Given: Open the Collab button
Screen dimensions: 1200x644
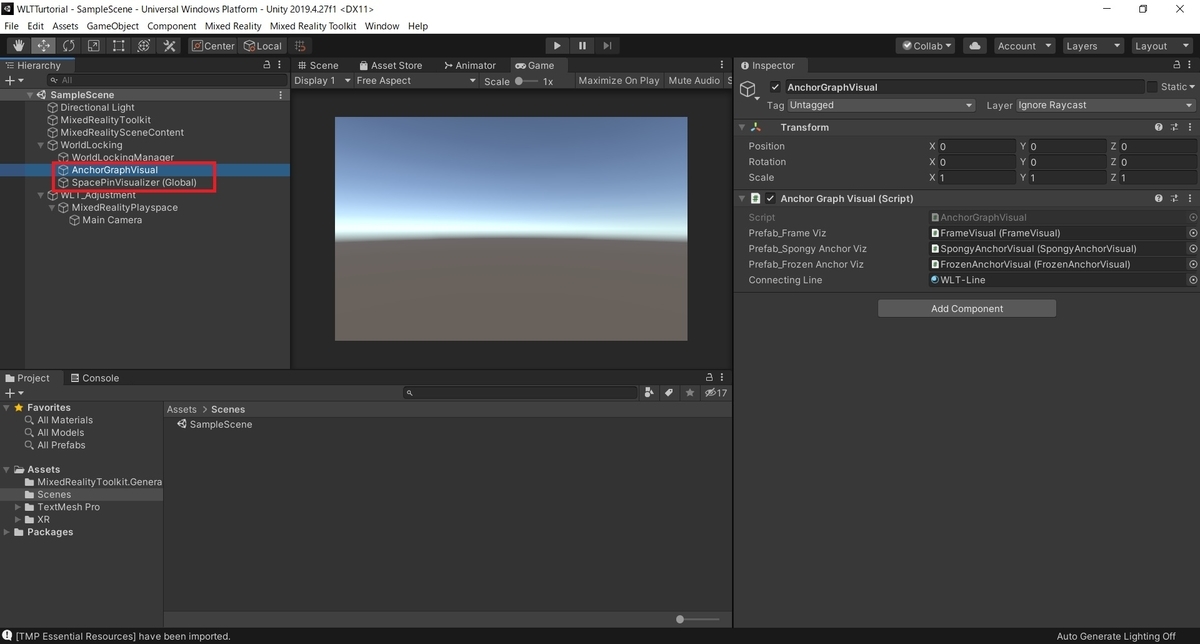Looking at the screenshot, I should pyautogui.click(x=926, y=46).
